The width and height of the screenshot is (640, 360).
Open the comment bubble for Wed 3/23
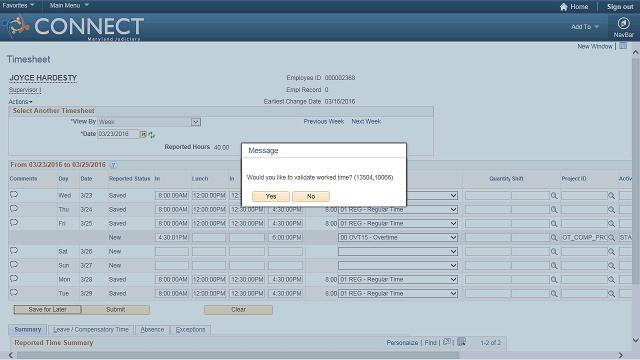click(14, 195)
